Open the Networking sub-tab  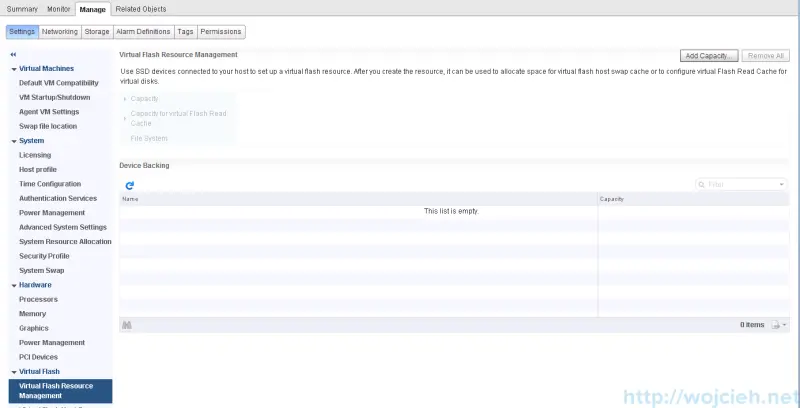coord(60,32)
